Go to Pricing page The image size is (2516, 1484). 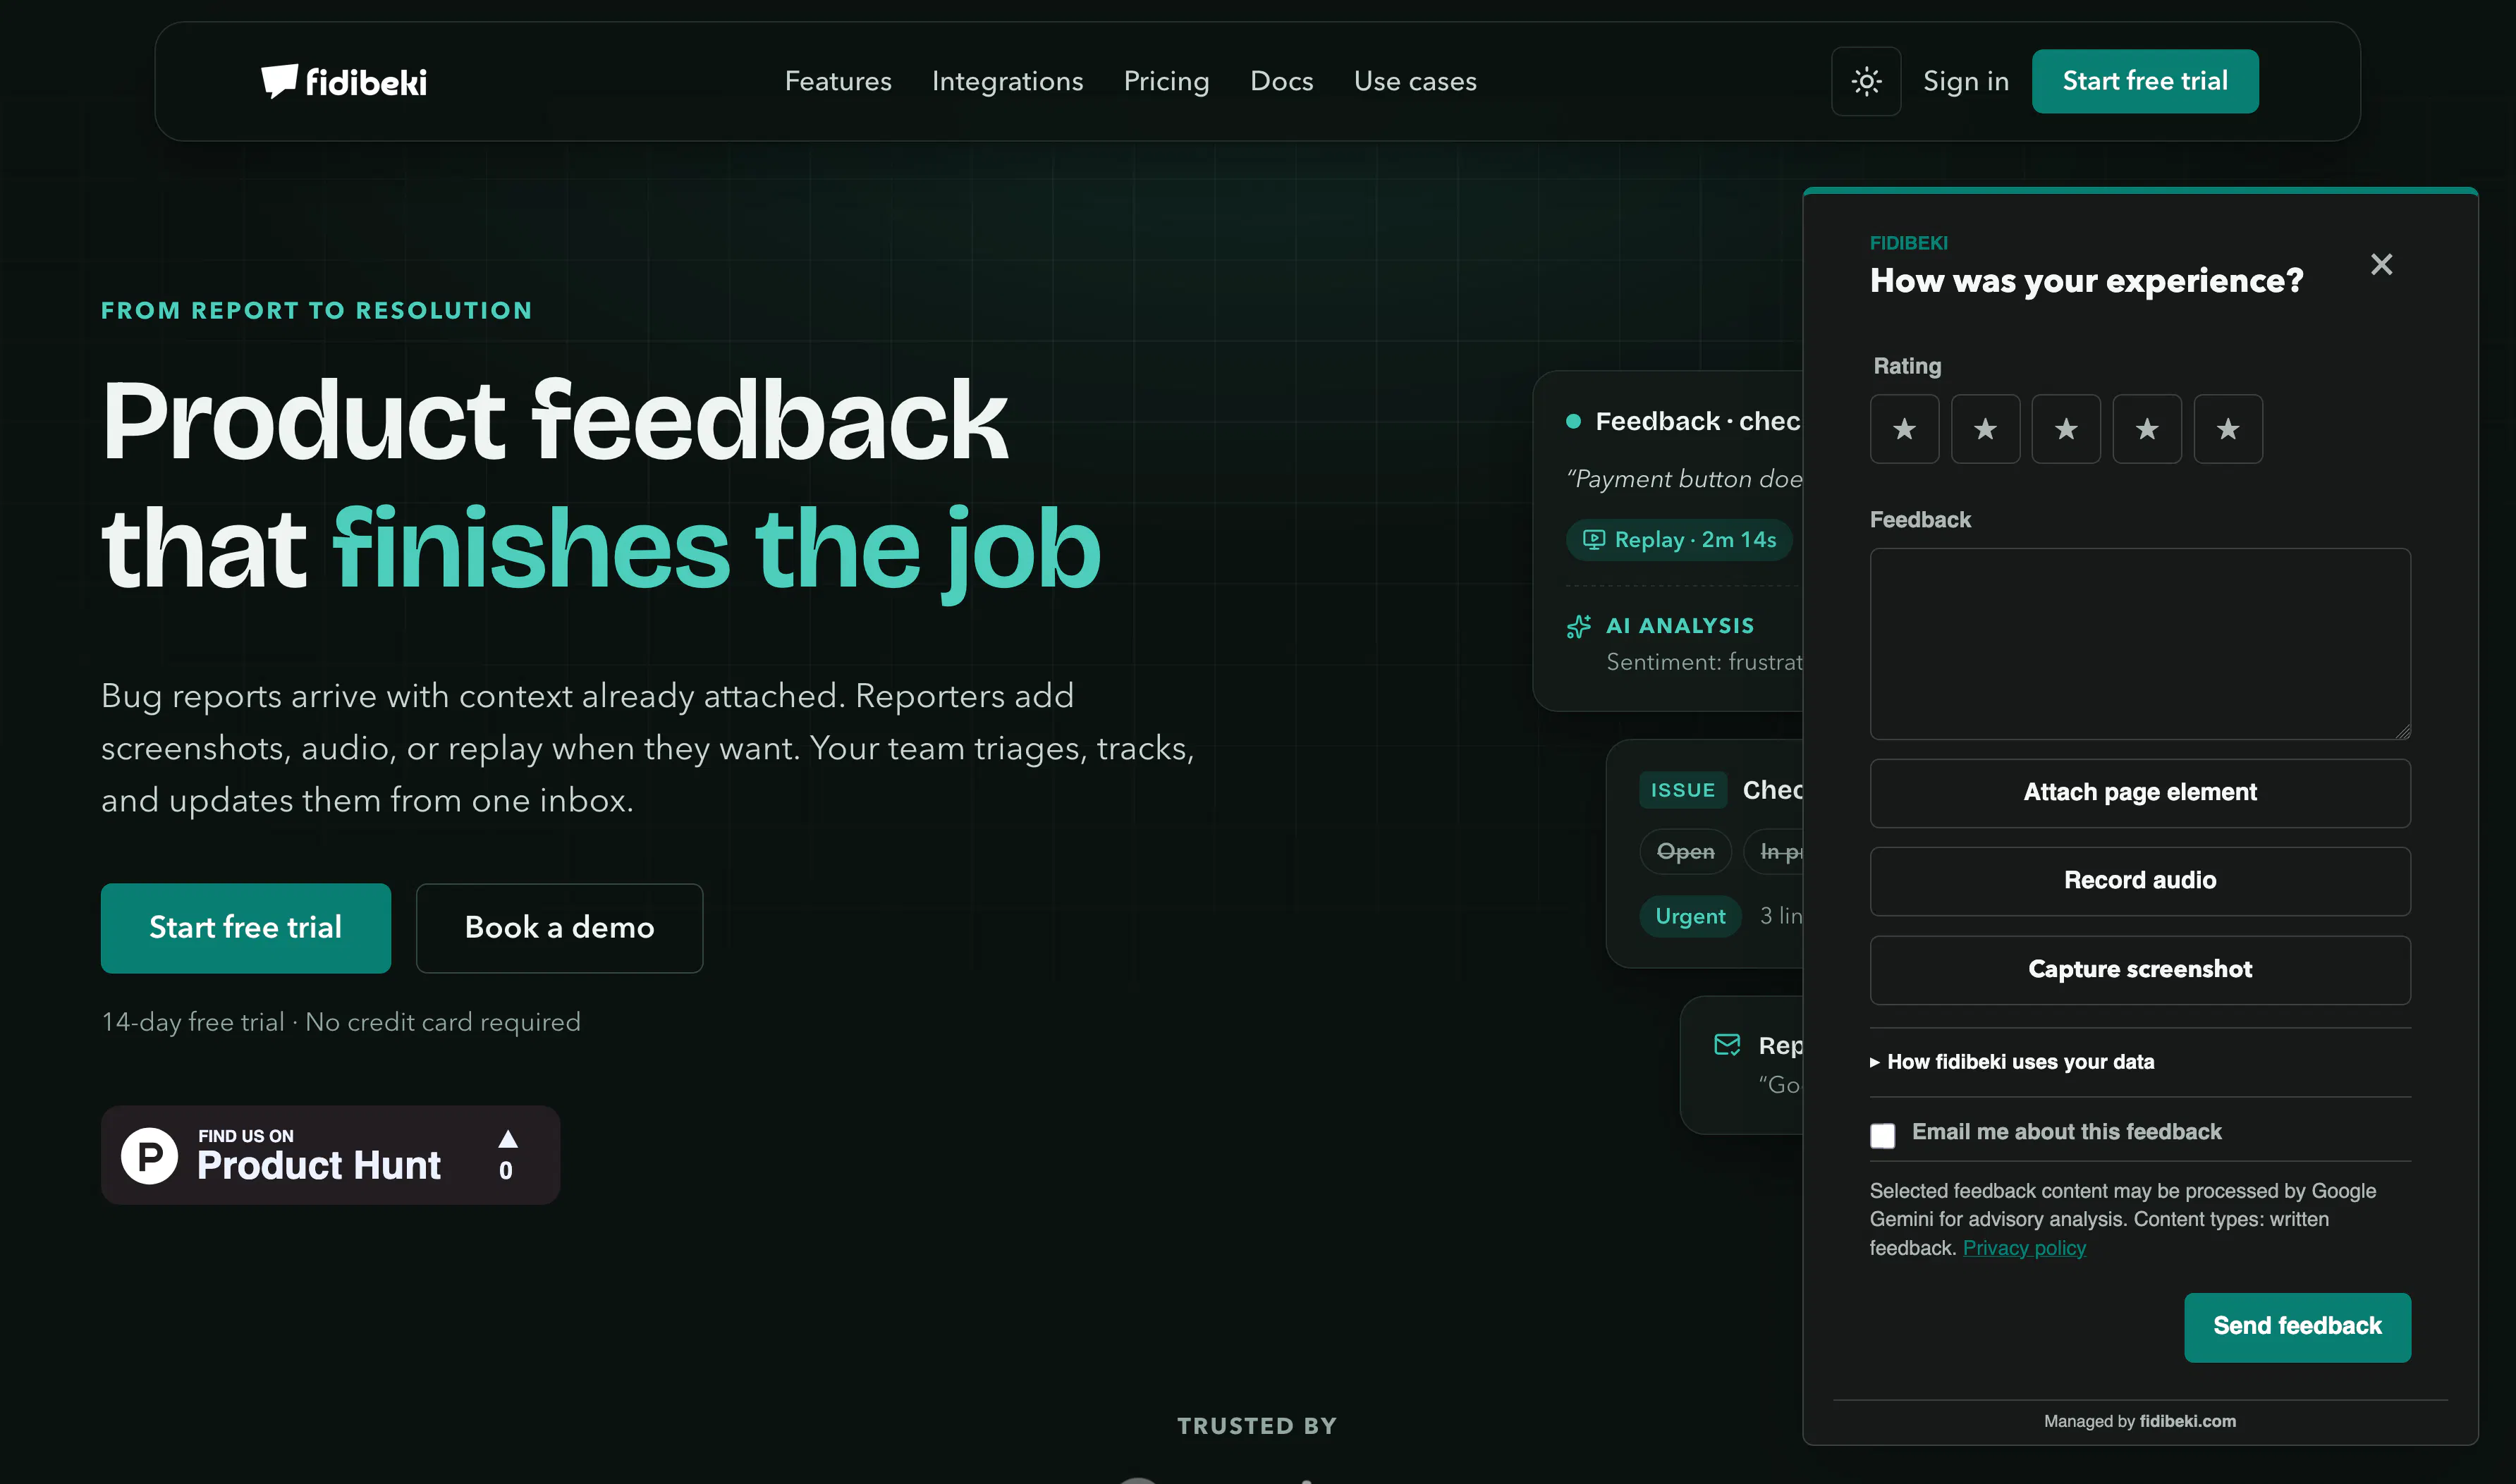1166,81
